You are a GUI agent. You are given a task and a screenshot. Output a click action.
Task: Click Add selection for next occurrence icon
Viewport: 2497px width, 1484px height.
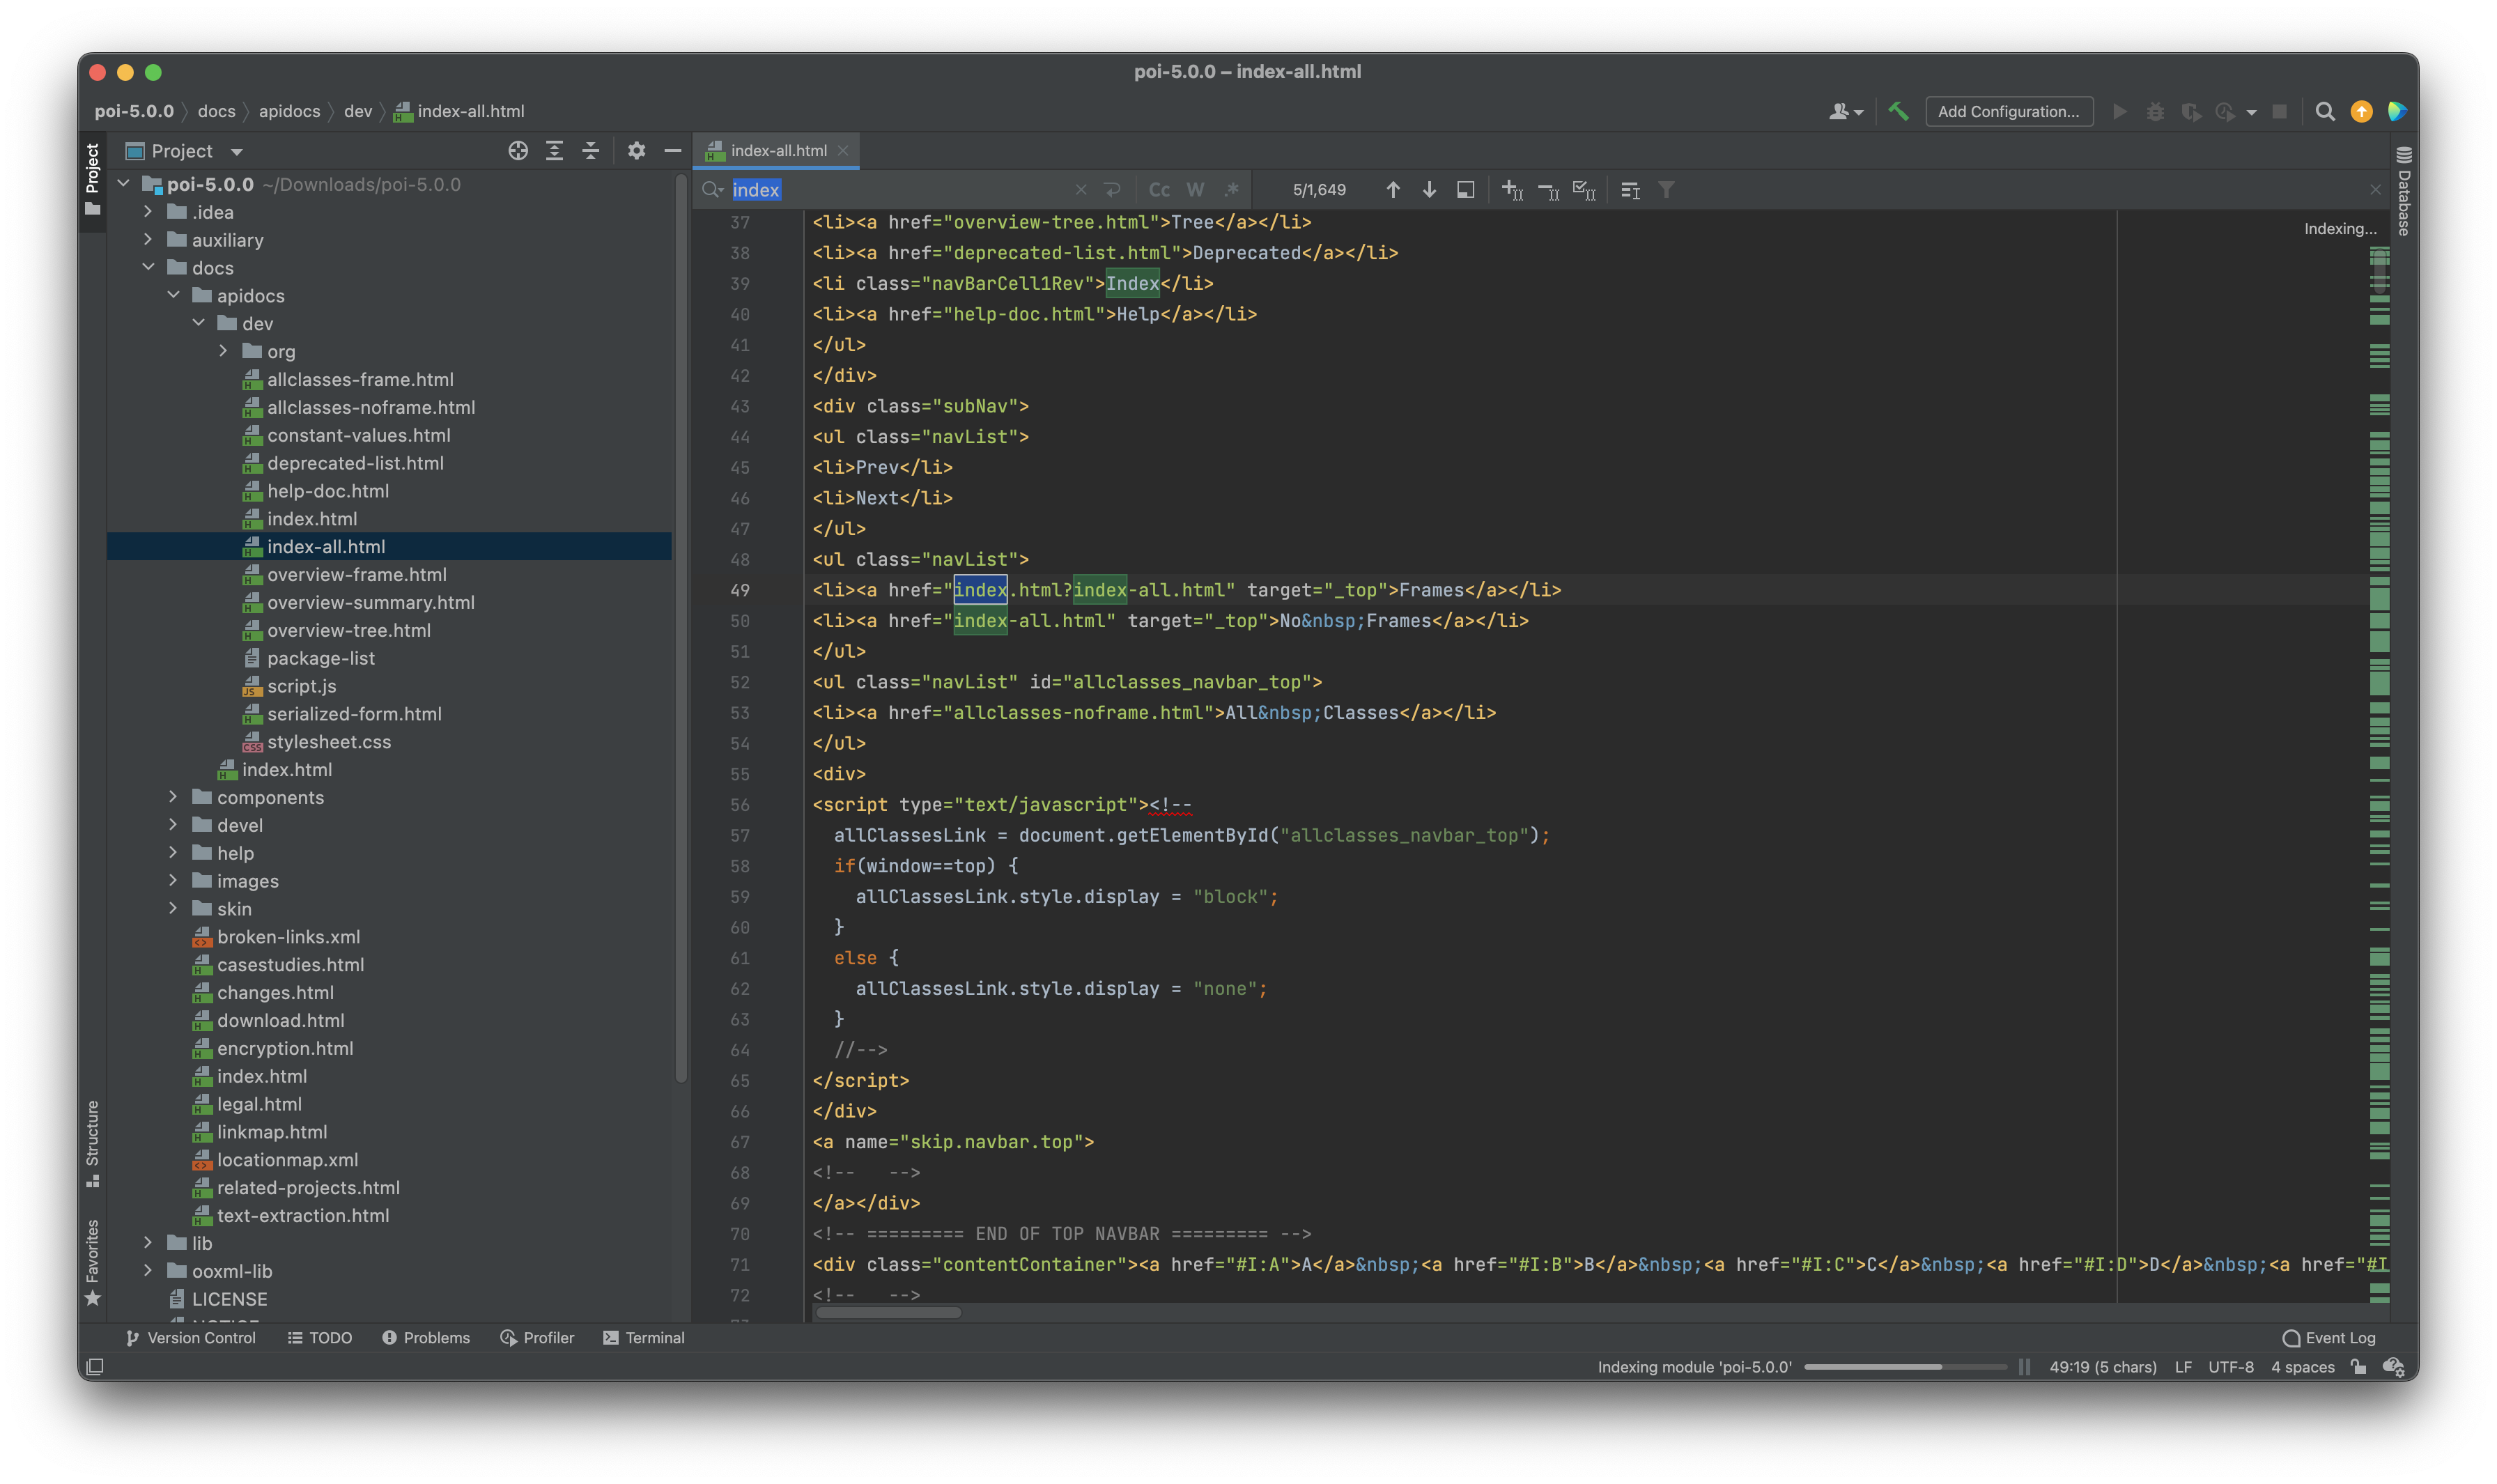tap(1512, 190)
